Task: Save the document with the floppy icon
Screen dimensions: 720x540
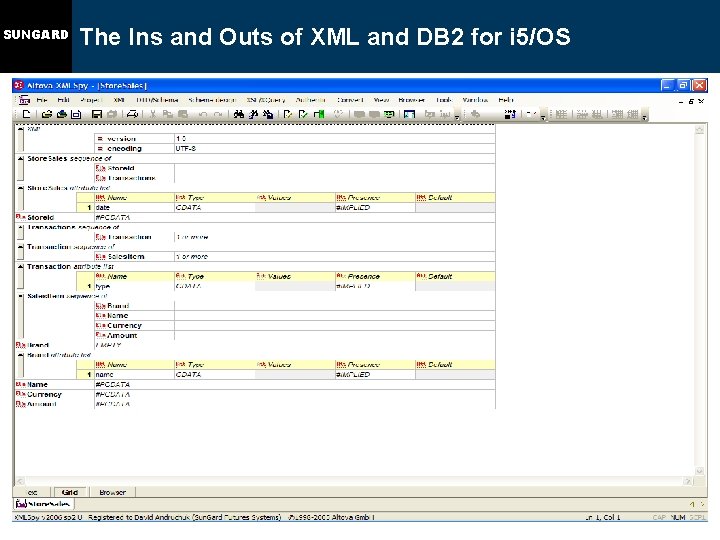Action: click(x=97, y=114)
